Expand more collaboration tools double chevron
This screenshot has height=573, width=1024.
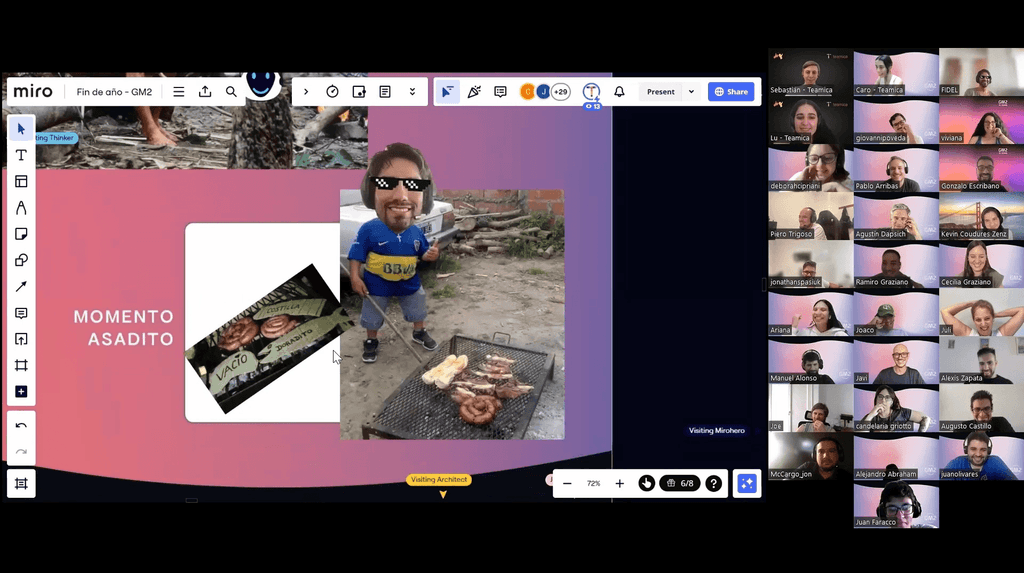tap(412, 91)
